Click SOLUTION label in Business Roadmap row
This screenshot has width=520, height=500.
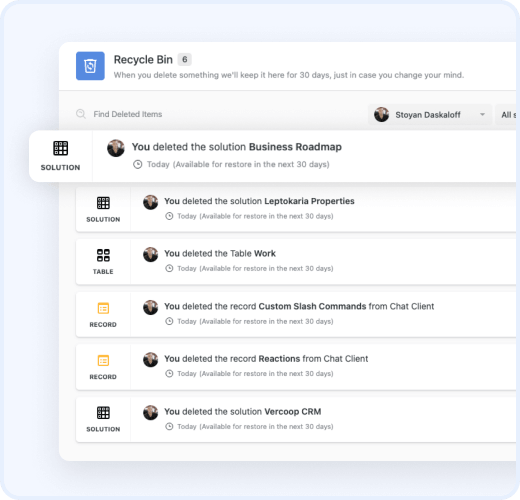click(60, 167)
